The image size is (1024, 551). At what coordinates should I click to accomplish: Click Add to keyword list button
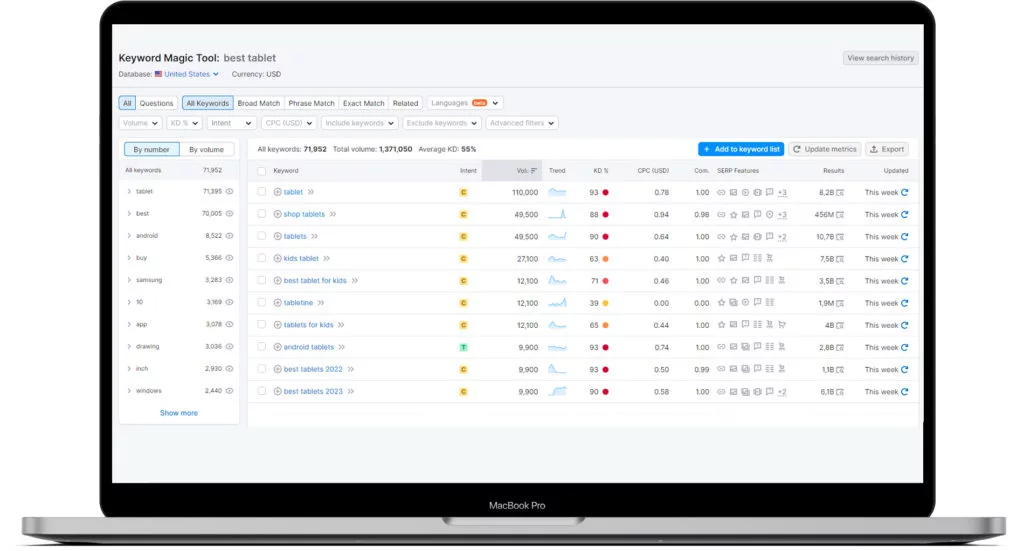point(741,150)
